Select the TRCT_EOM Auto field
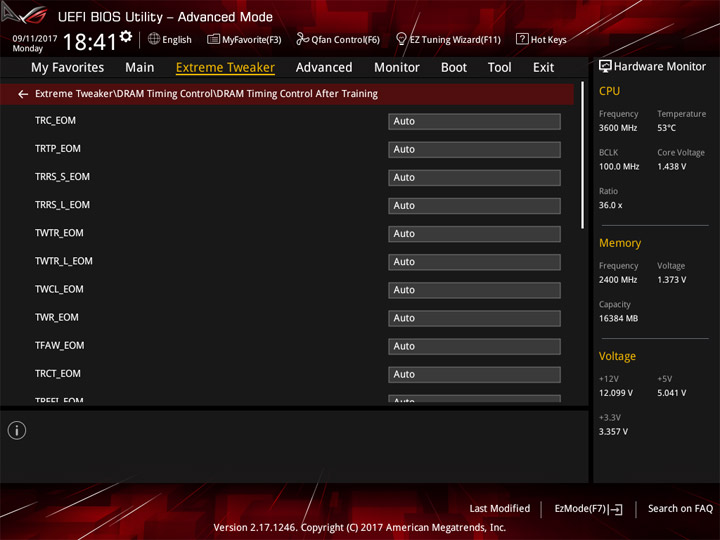Screen dimensions: 720x540 tap(474, 374)
